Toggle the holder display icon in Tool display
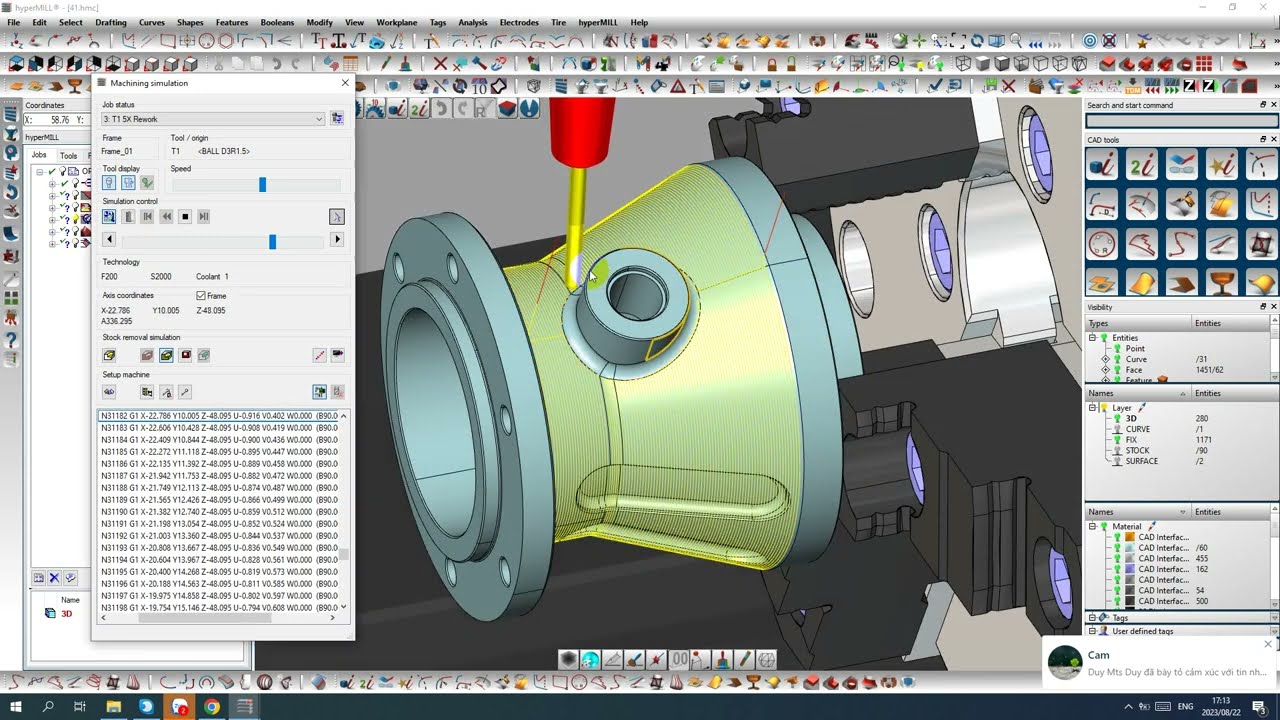The height and width of the screenshot is (720, 1280). 128,183
